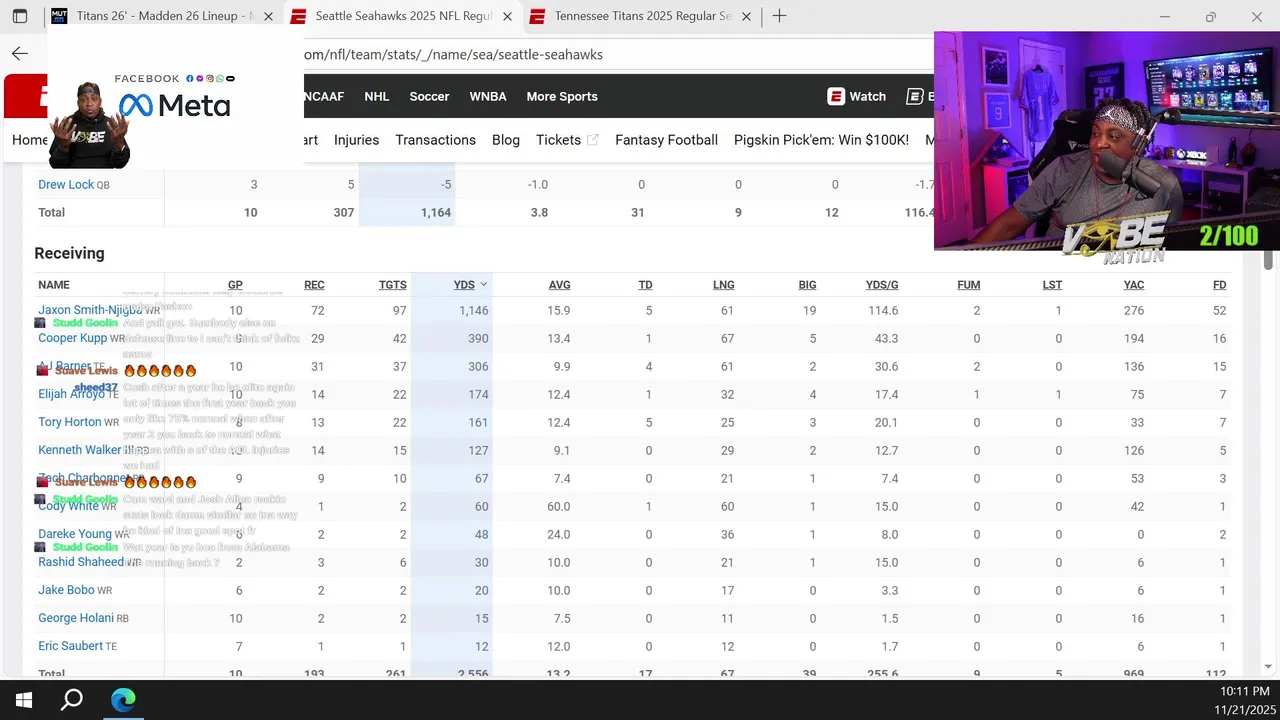This screenshot has height=720, width=1280.
Task: Close the Titans 26' Madden tab
Action: click(268, 16)
